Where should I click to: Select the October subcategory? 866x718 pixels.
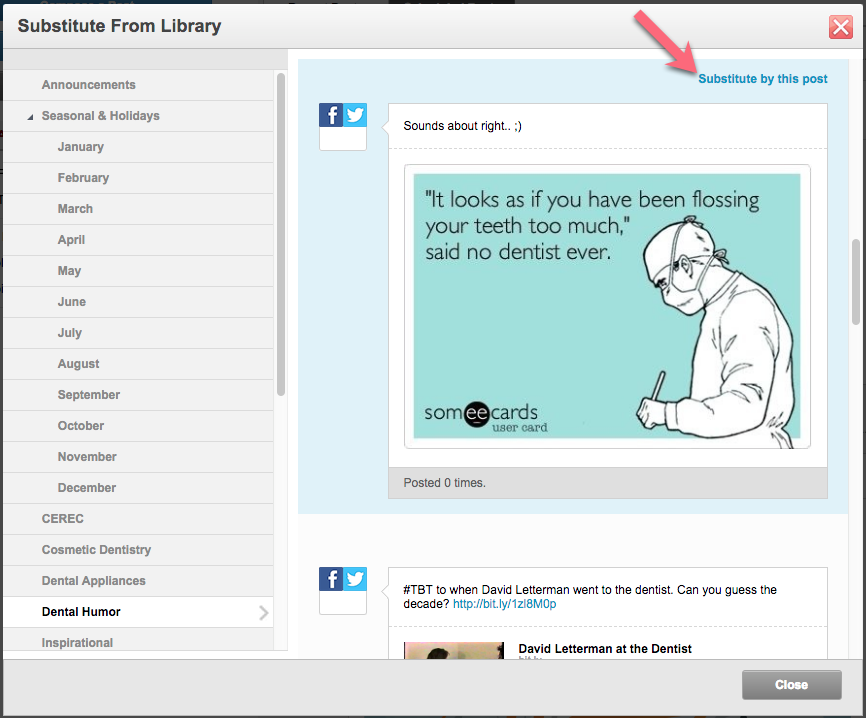pos(138,425)
